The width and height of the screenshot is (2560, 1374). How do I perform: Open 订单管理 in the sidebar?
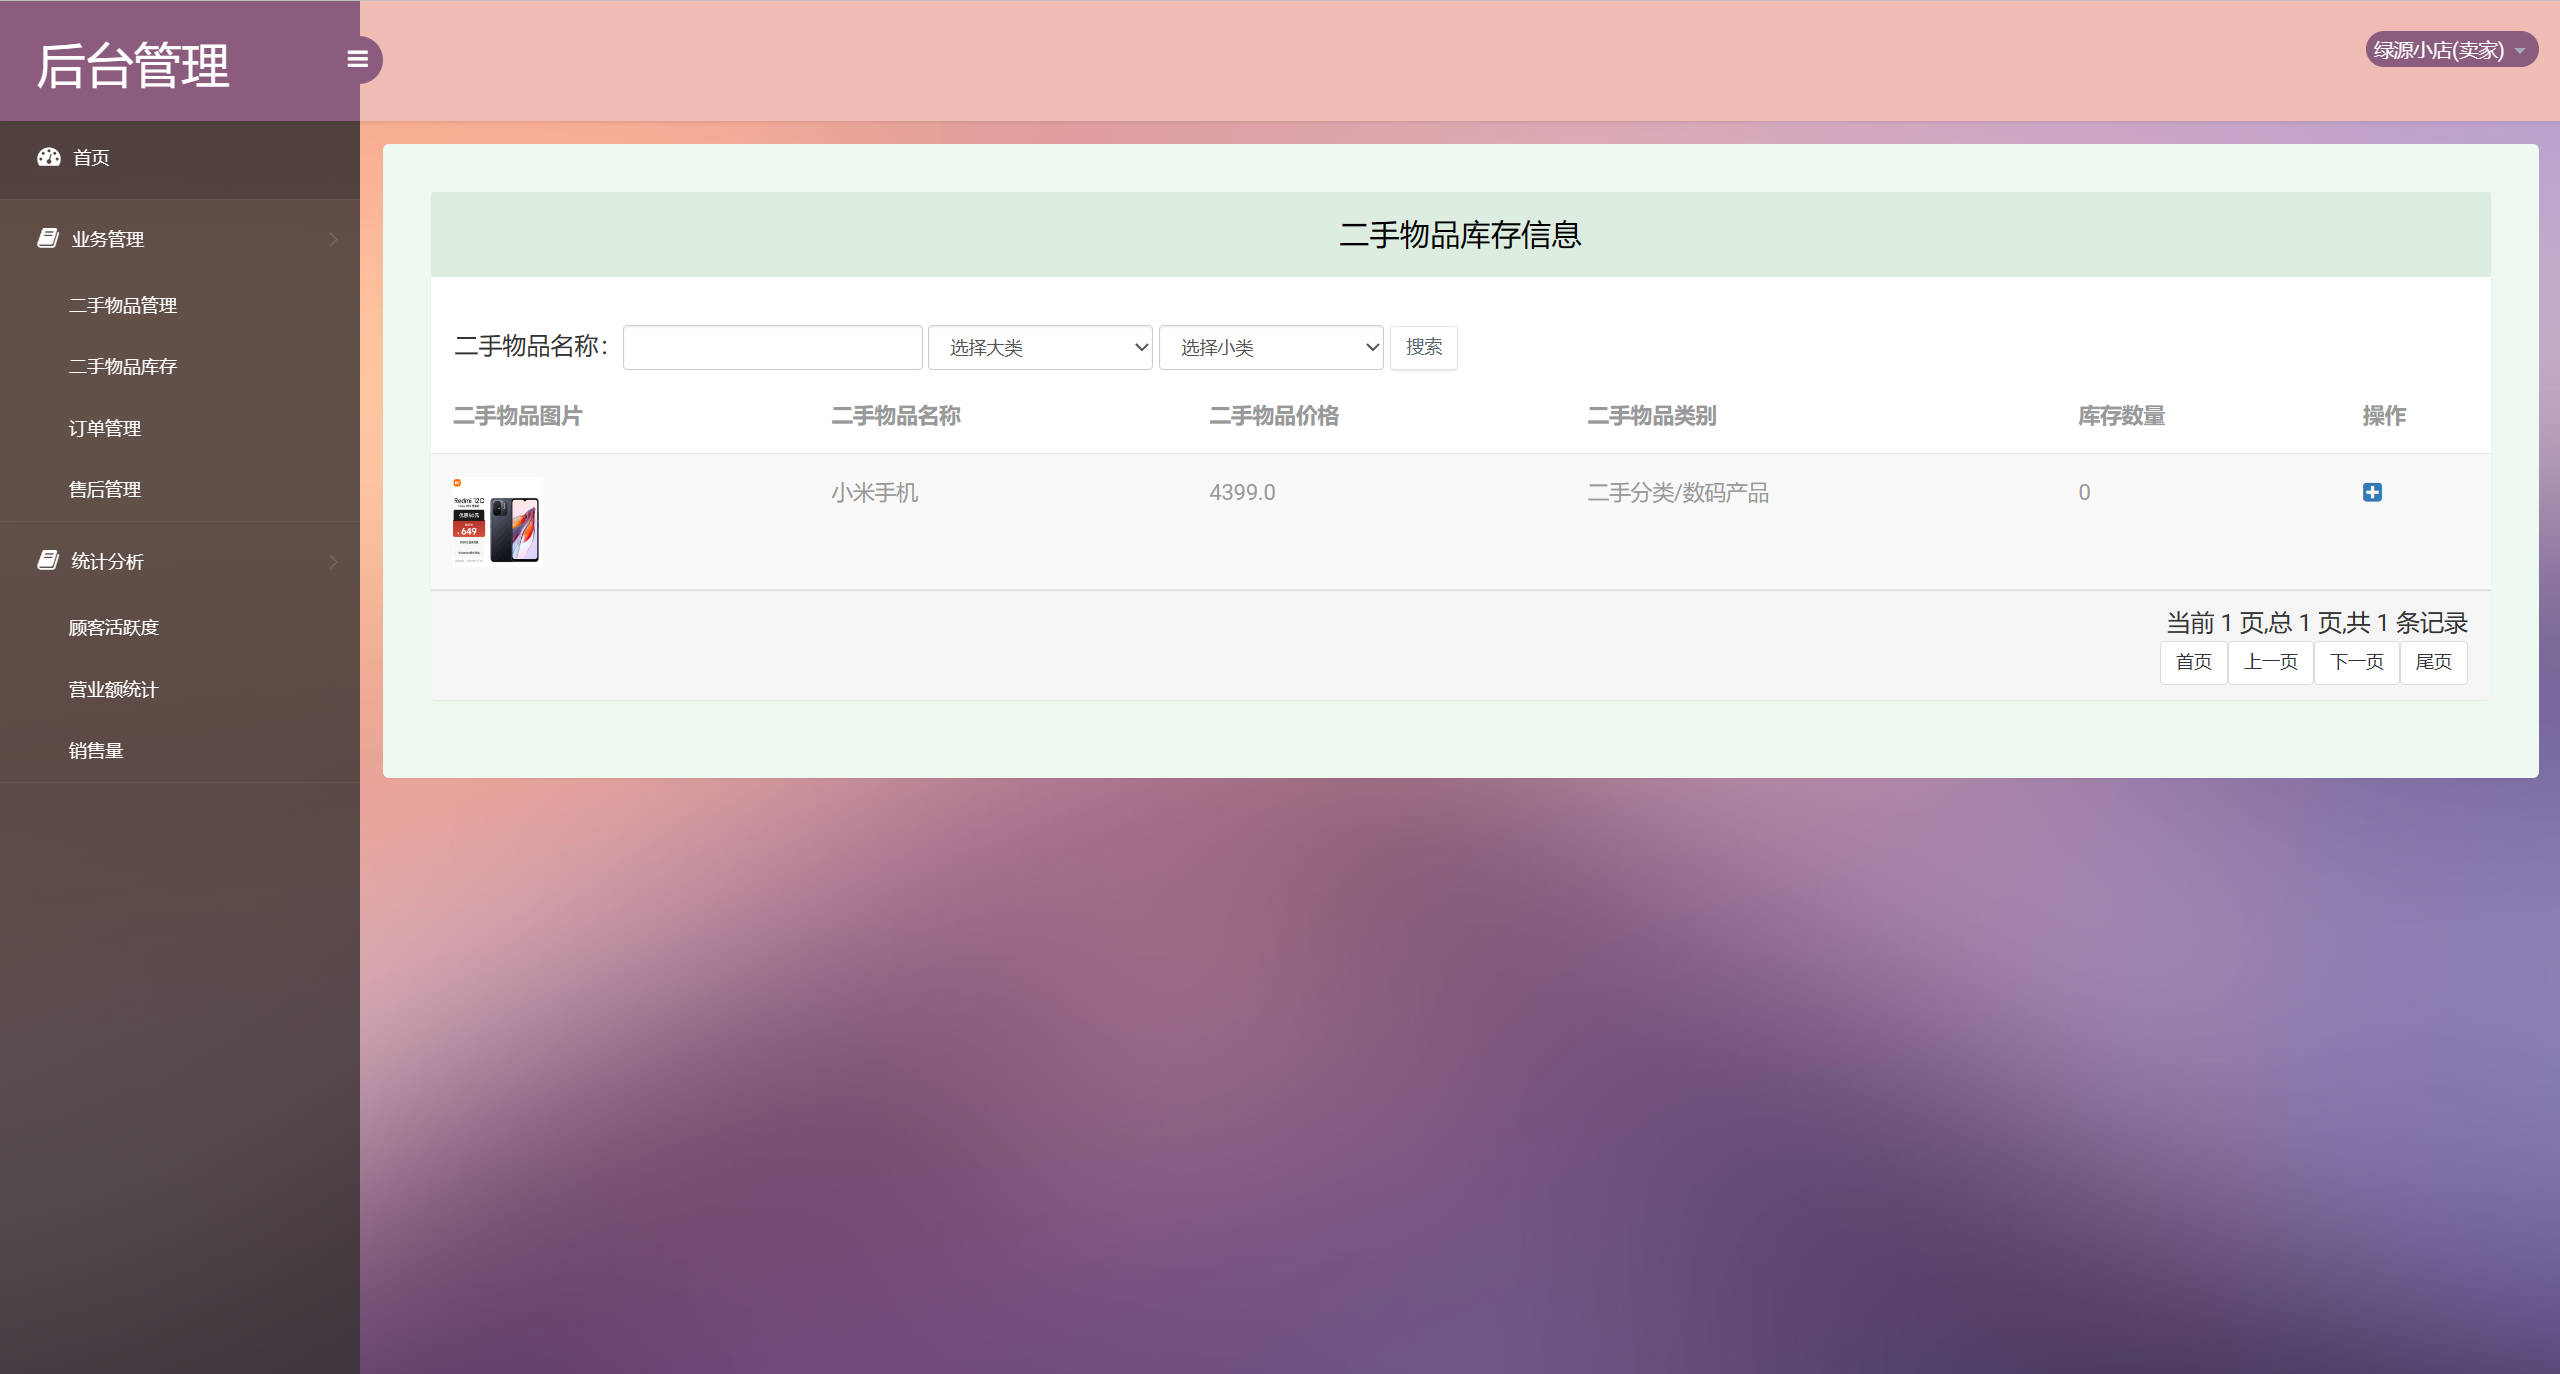105,428
